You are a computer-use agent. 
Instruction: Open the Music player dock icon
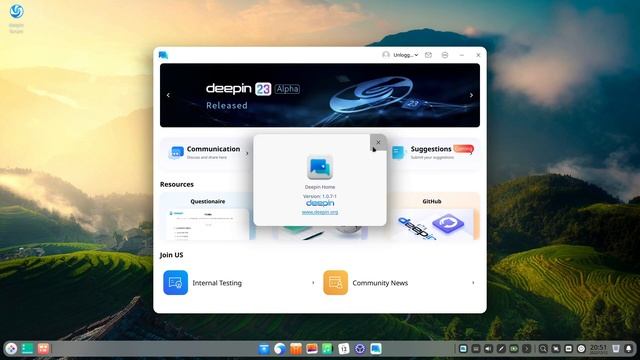point(328,349)
